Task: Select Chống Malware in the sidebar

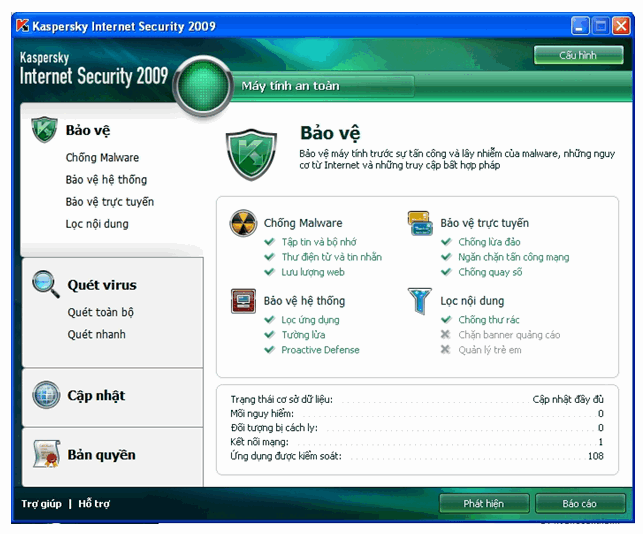Action: [102, 157]
